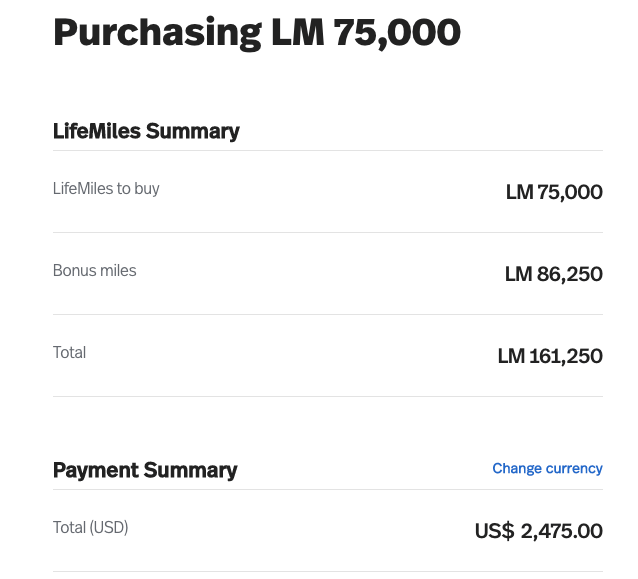Click the LM 161,250 total miles value
This screenshot has height=579, width=638.
pos(550,356)
